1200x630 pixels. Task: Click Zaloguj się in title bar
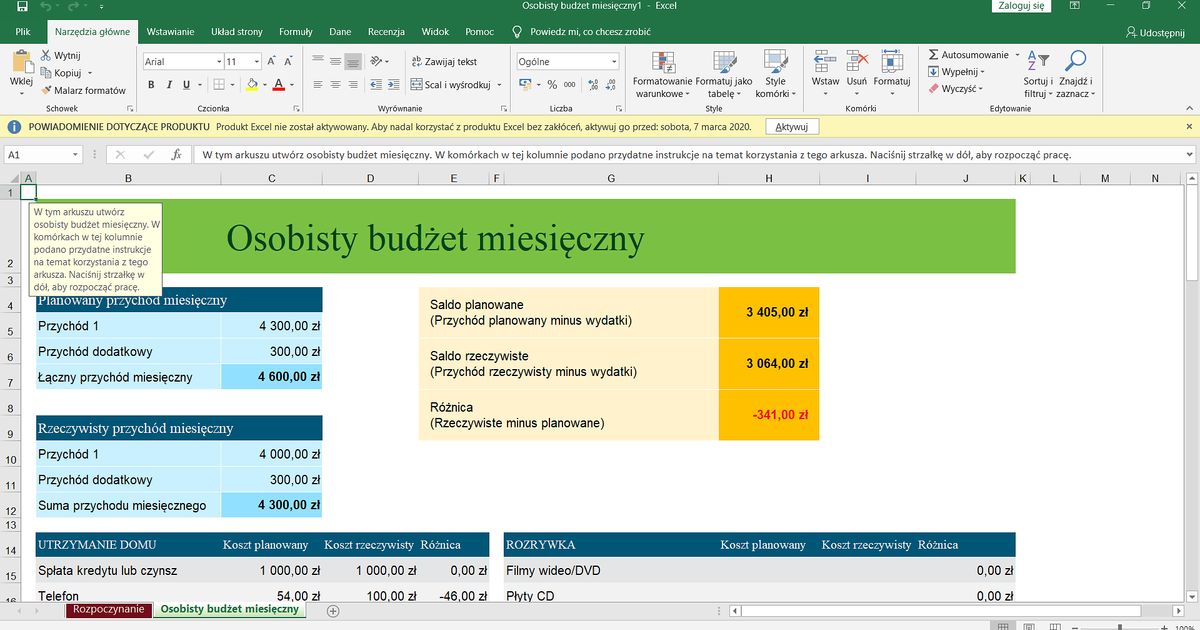(1020, 6)
